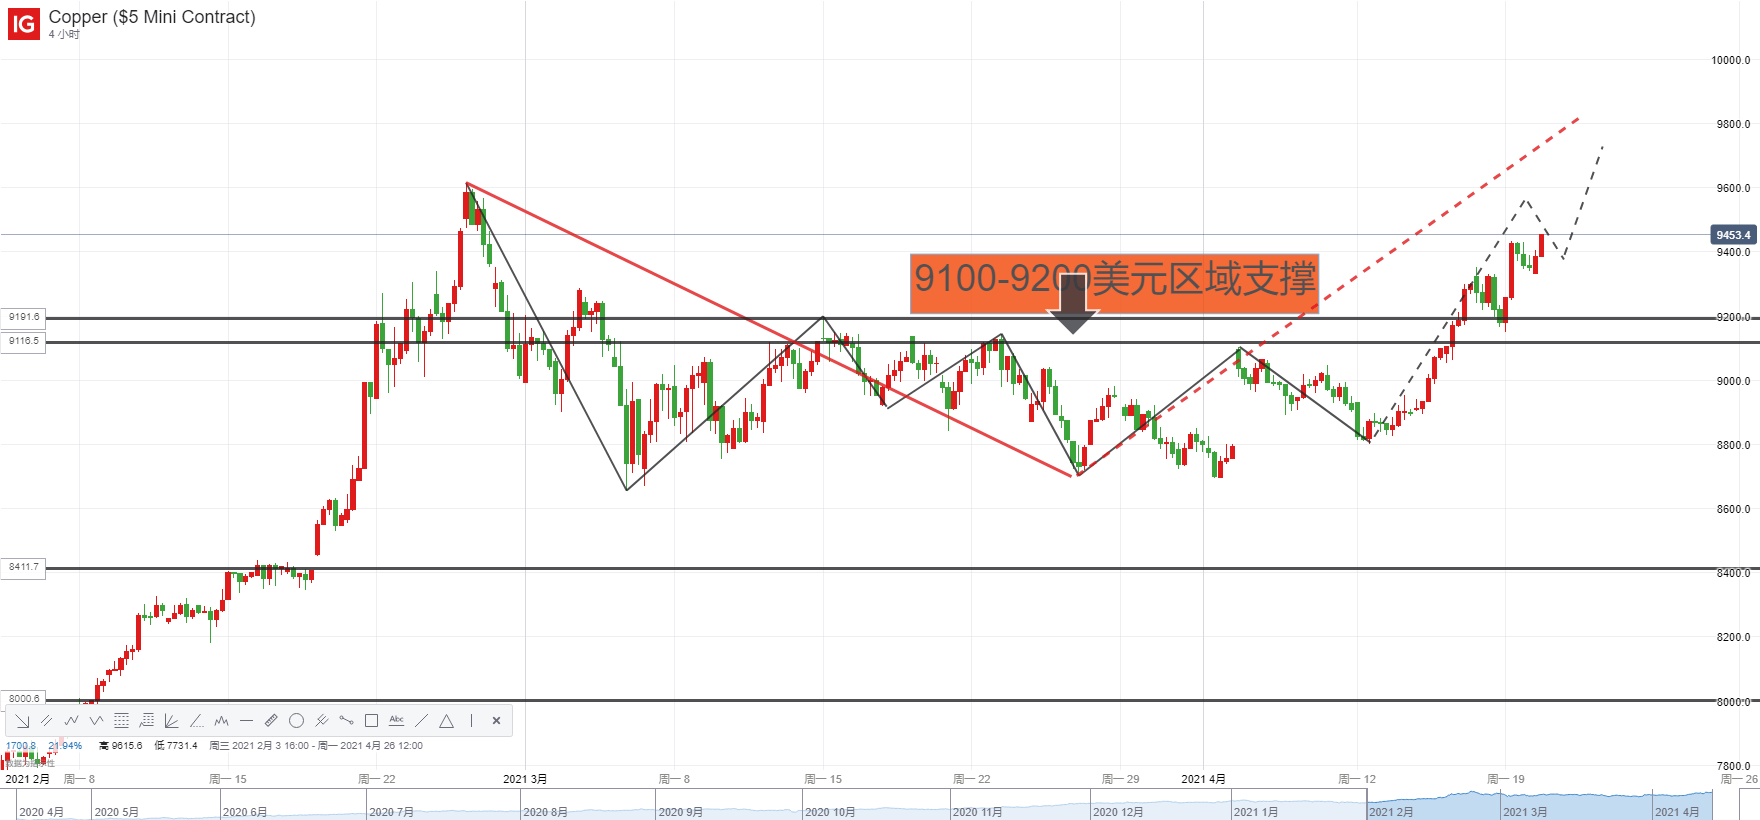Click 2020 9月 in the navigator strip
Viewport: 1760px width, 820px height.
pyautogui.click(x=680, y=812)
